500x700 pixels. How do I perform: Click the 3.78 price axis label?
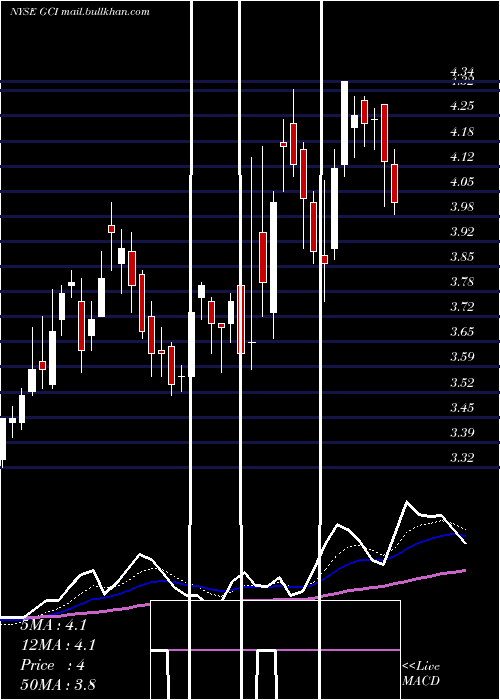(x=462, y=282)
